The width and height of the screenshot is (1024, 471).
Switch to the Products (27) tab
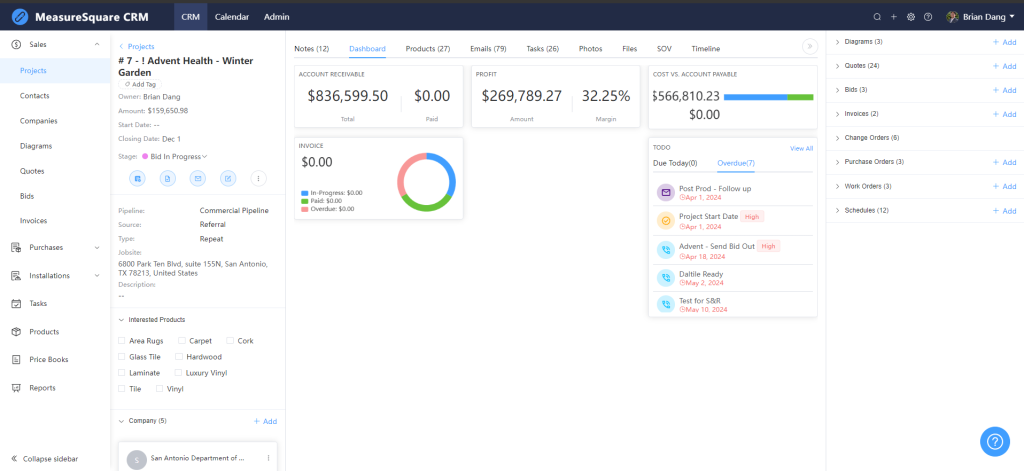(x=427, y=48)
